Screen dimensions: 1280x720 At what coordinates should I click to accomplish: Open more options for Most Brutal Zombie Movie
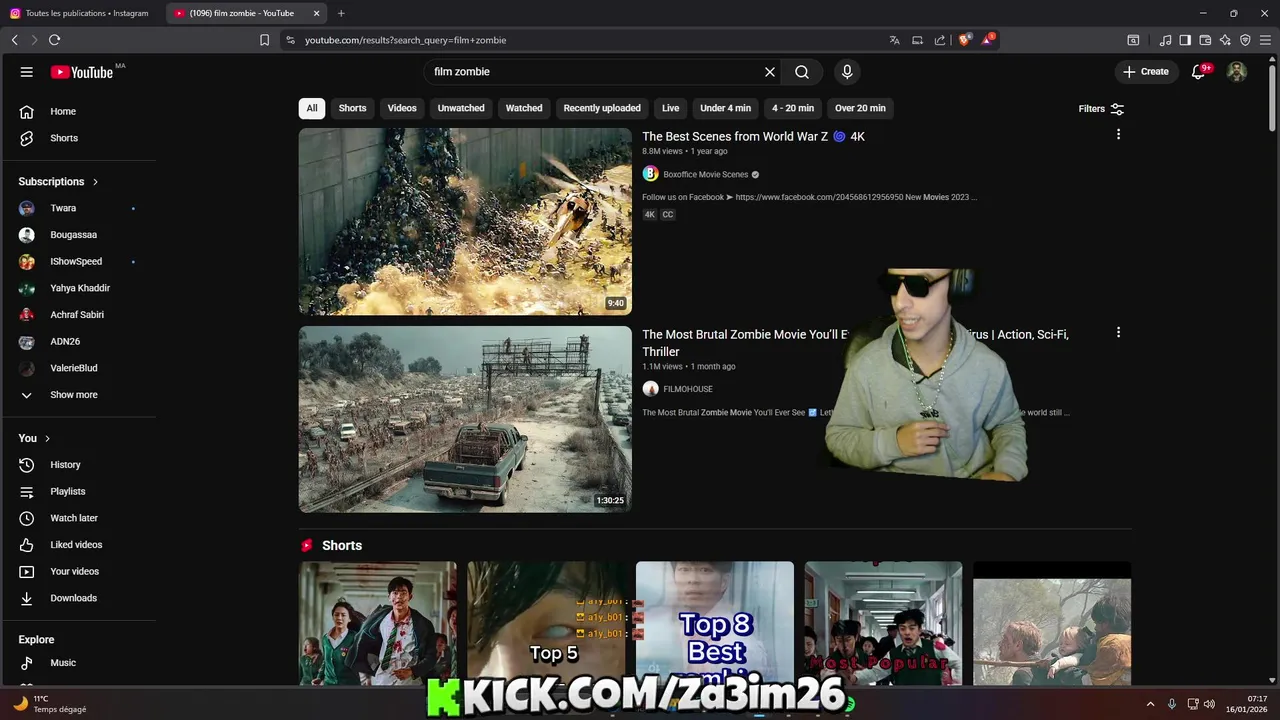coord(1118,332)
